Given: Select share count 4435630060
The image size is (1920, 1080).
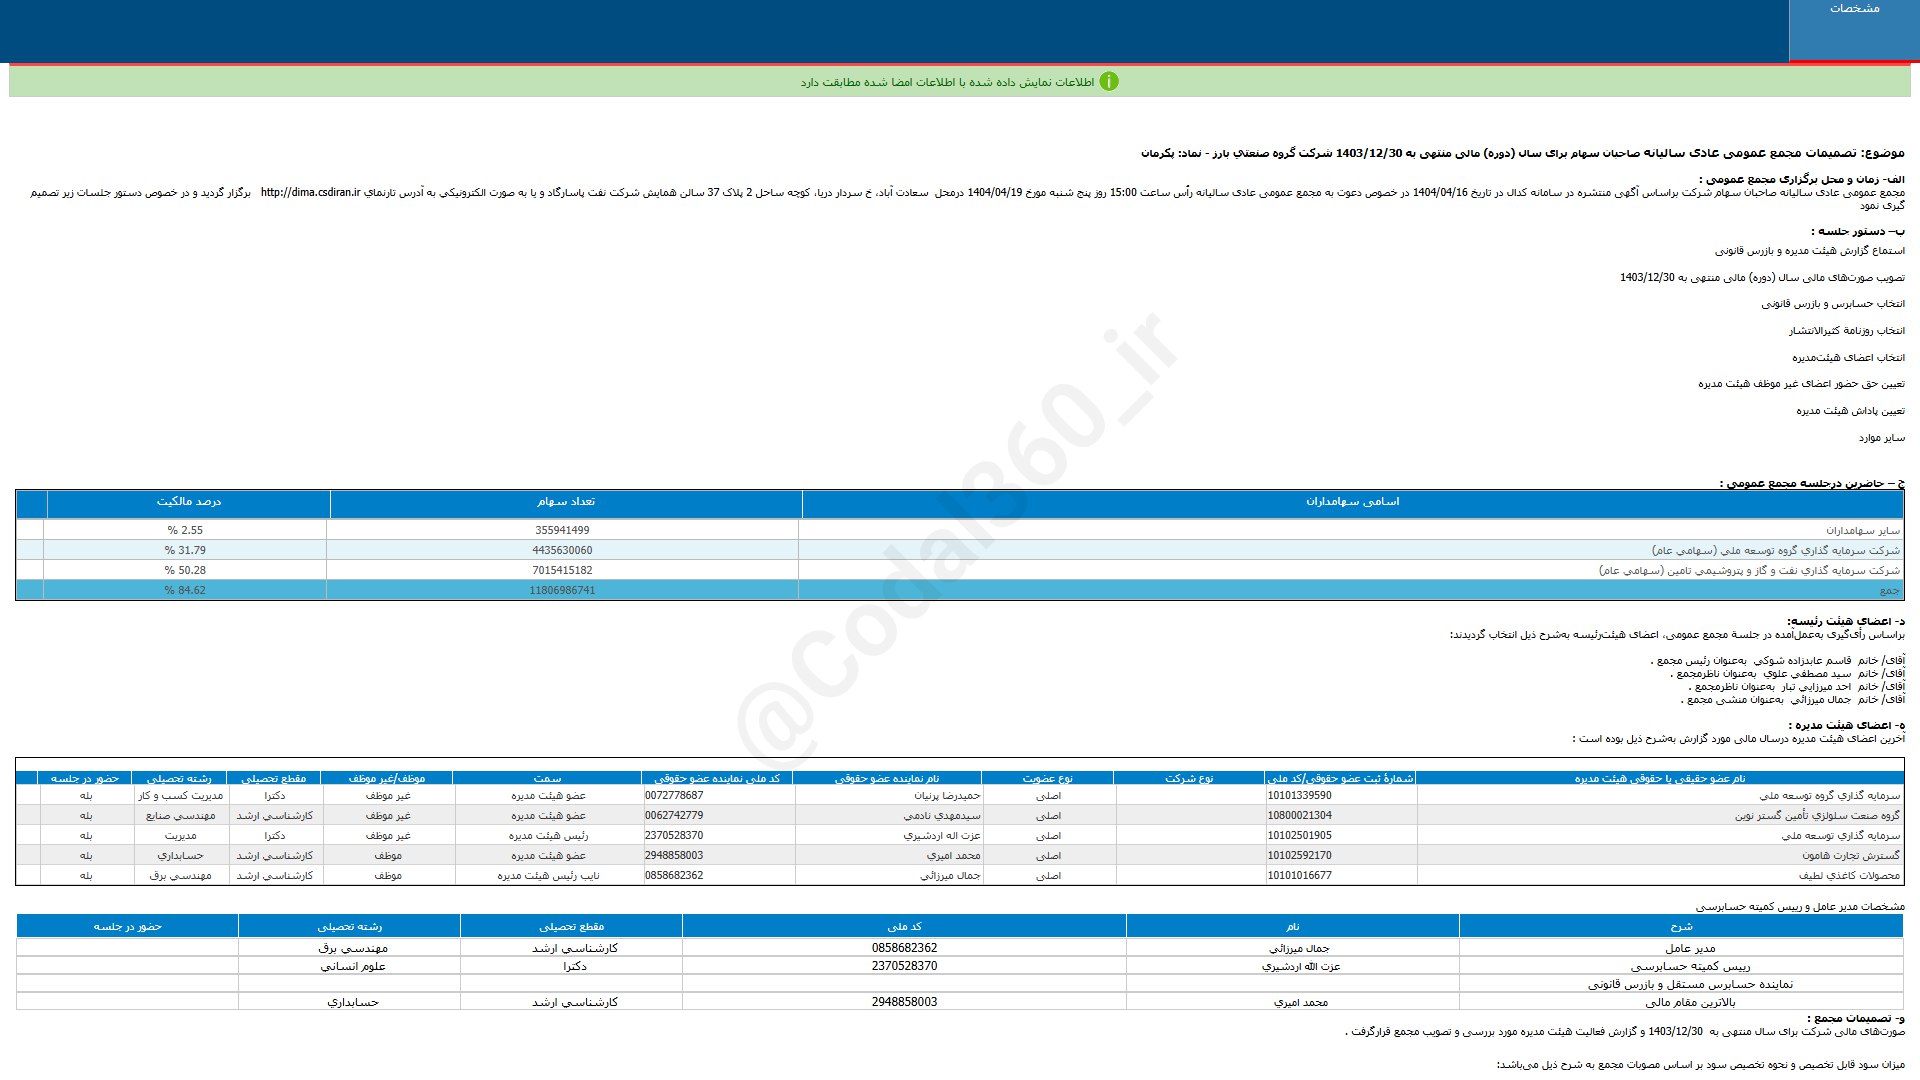Looking at the screenshot, I should coord(562,551).
